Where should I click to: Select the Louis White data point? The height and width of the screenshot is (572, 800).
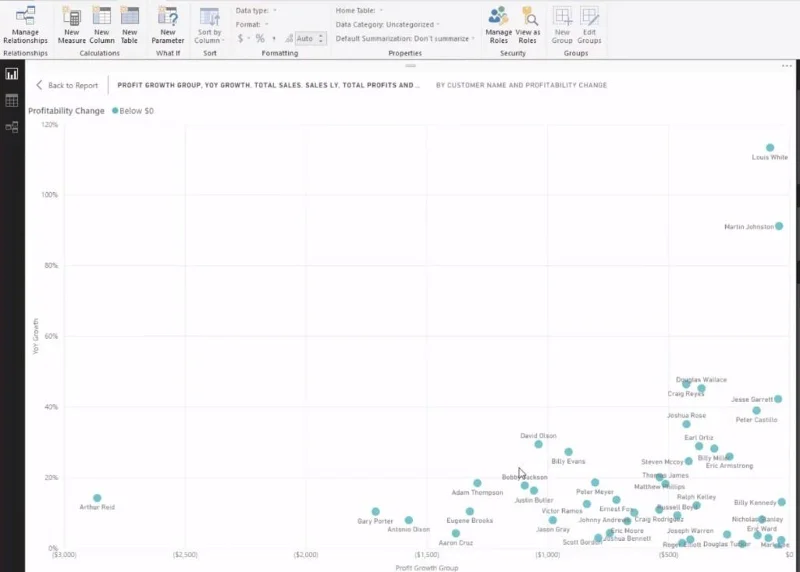(770, 147)
